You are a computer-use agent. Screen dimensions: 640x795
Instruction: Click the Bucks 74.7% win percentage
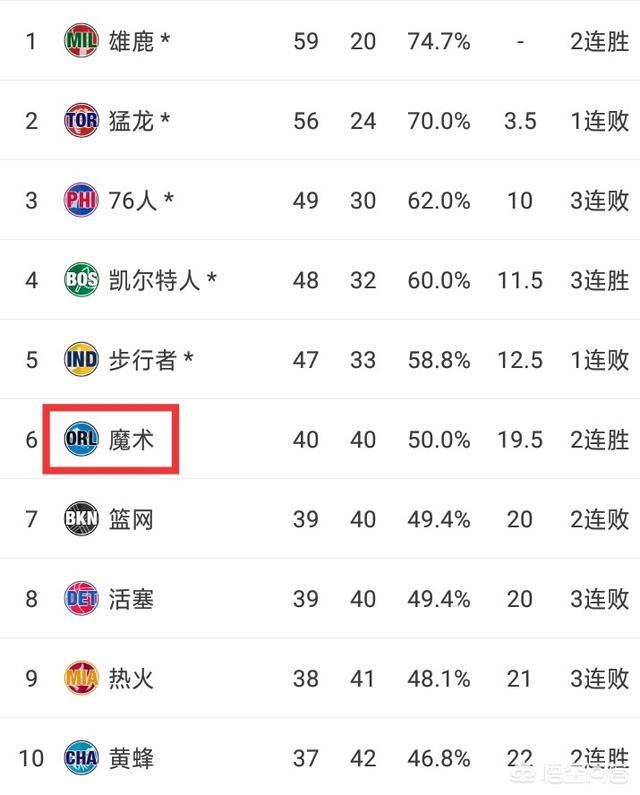click(x=439, y=41)
